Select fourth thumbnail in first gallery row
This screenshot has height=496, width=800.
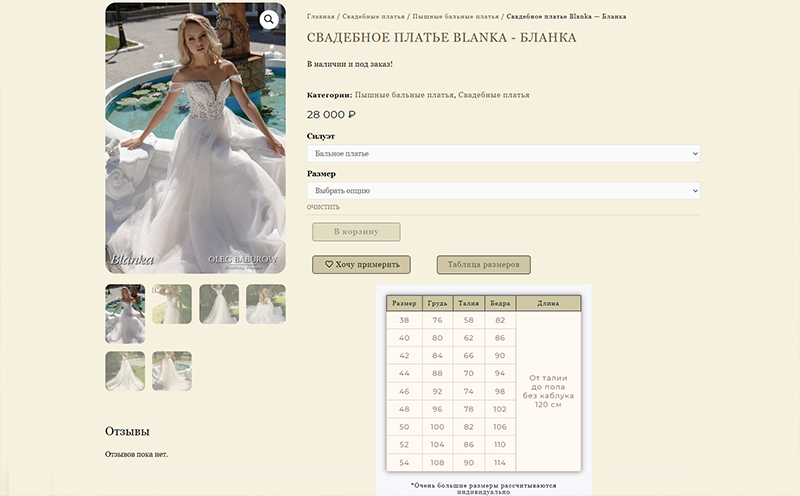pos(266,304)
